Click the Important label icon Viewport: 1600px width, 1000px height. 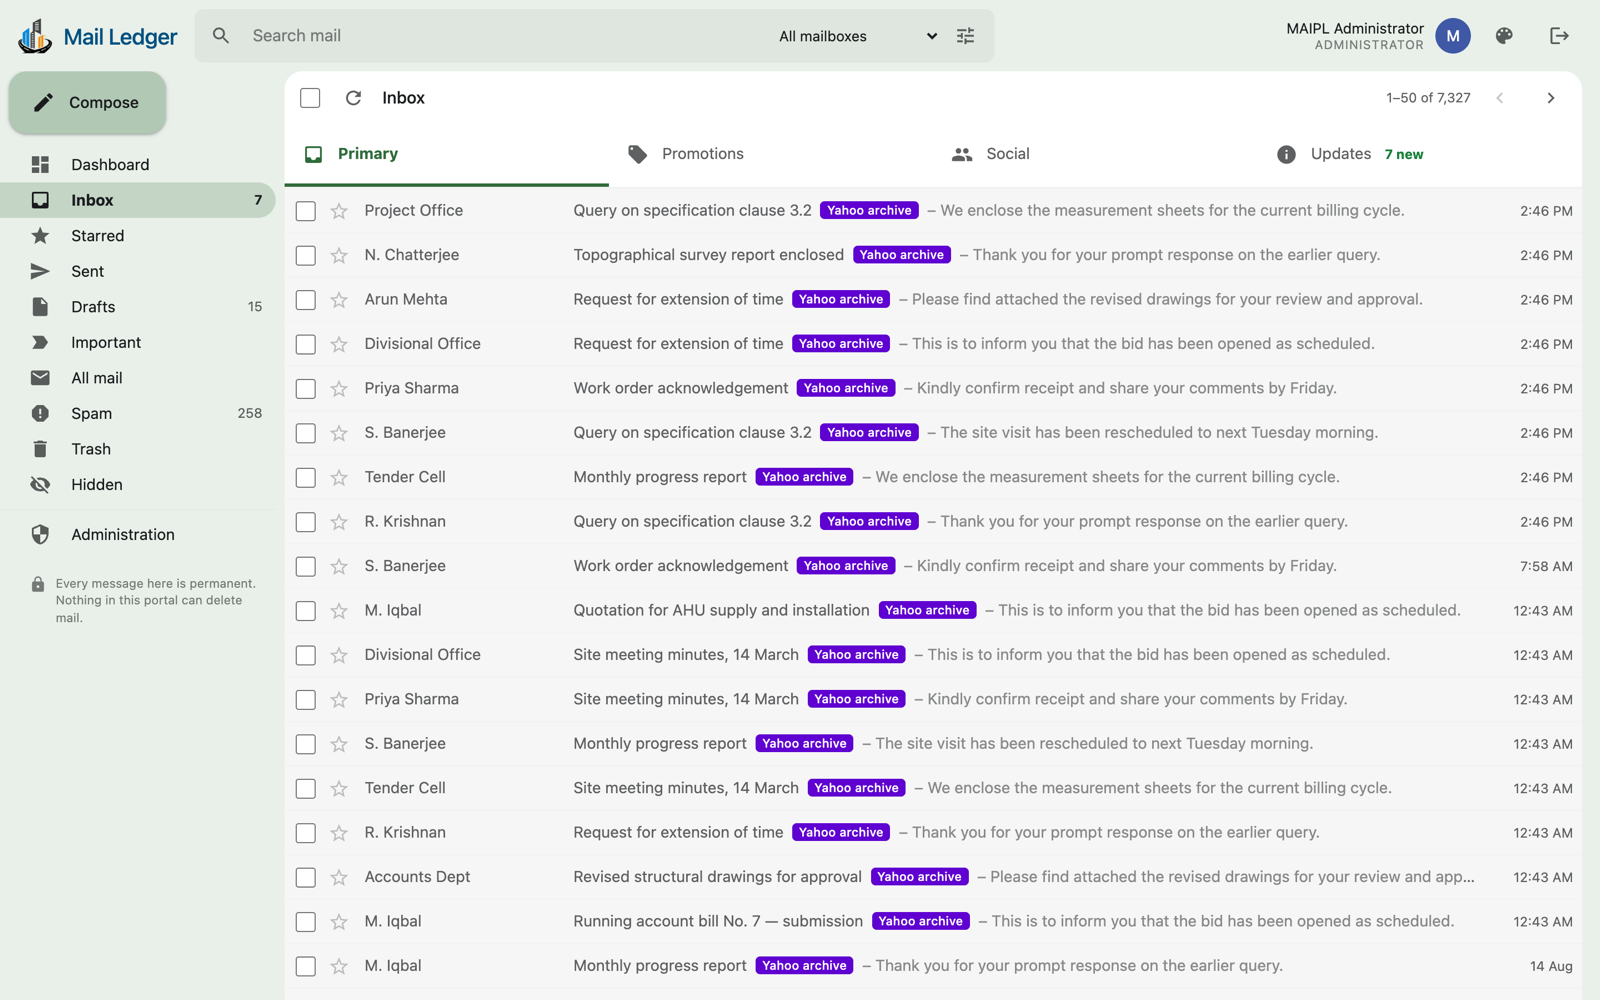40,342
